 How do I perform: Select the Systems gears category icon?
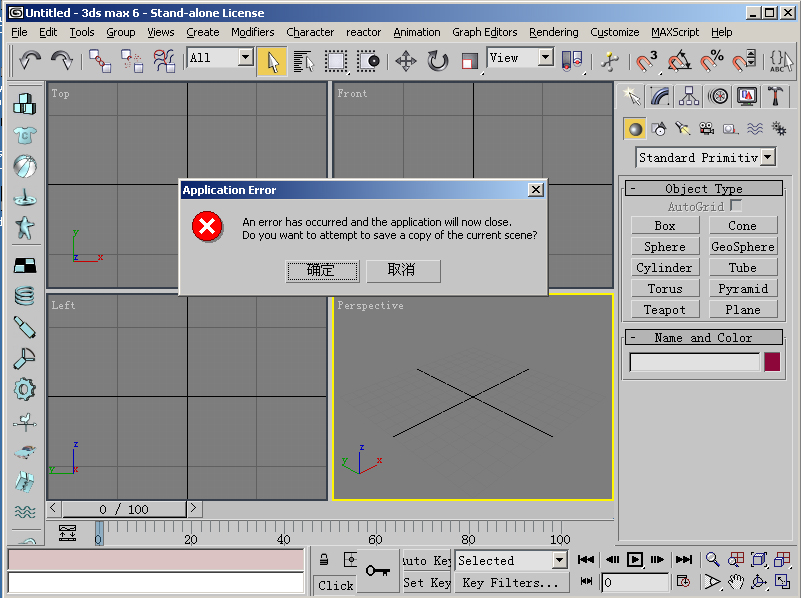pos(779,129)
